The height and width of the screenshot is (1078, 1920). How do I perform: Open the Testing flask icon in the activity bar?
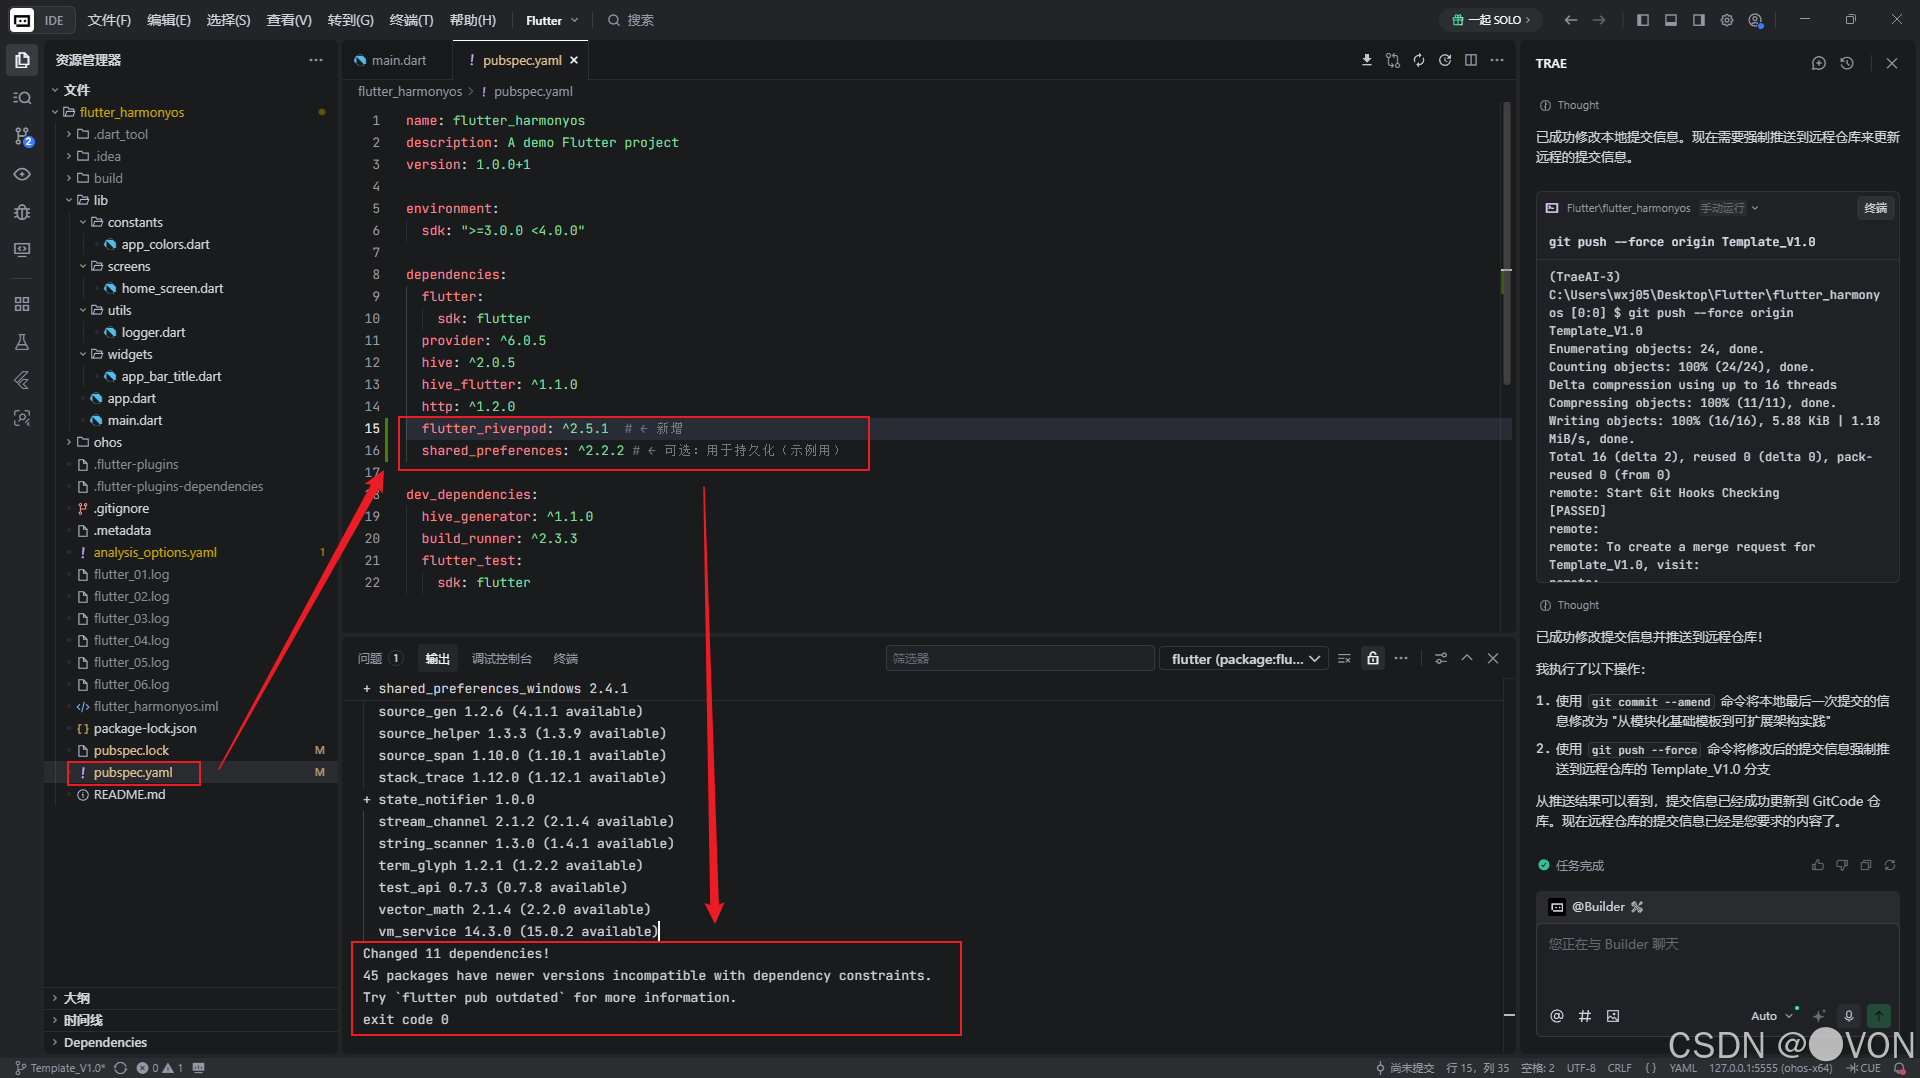click(x=22, y=342)
